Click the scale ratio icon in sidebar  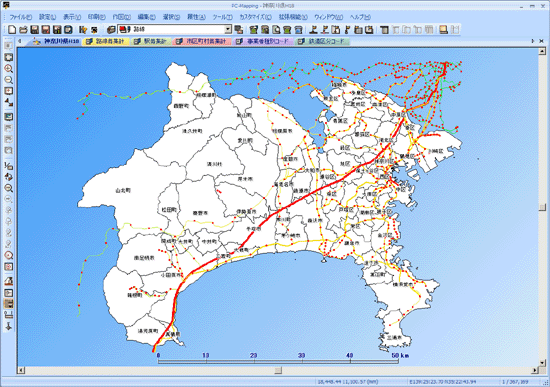click(x=8, y=165)
